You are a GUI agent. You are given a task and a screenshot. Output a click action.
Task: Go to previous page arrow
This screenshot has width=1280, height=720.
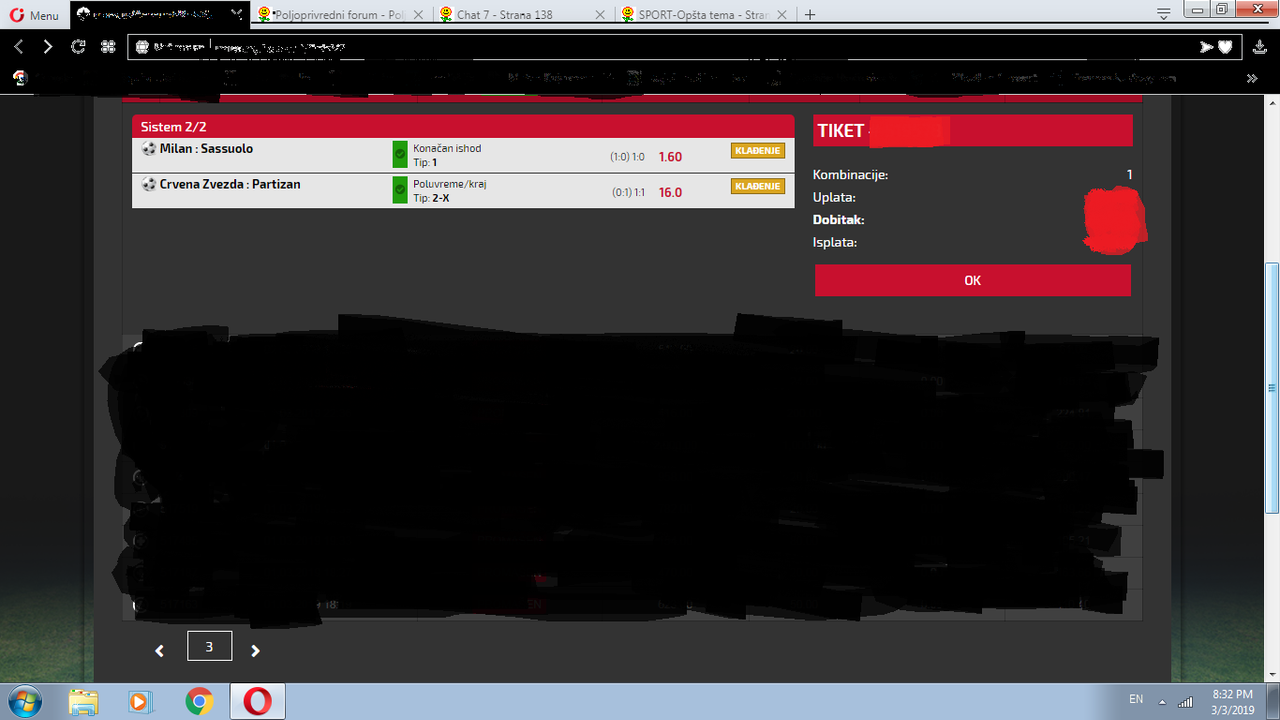[160, 651]
